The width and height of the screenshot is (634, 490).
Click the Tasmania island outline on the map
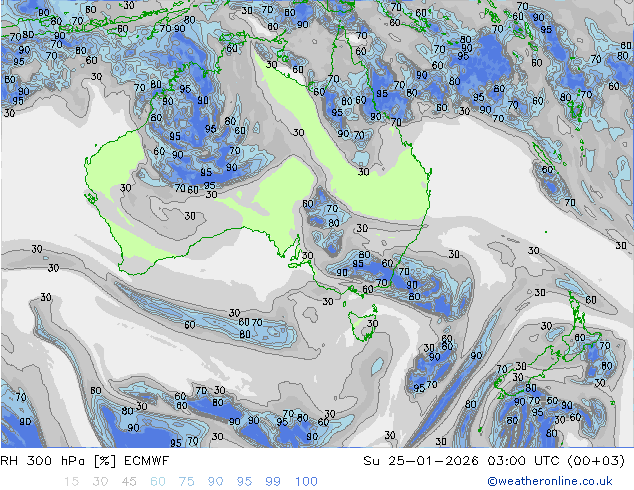(x=363, y=325)
